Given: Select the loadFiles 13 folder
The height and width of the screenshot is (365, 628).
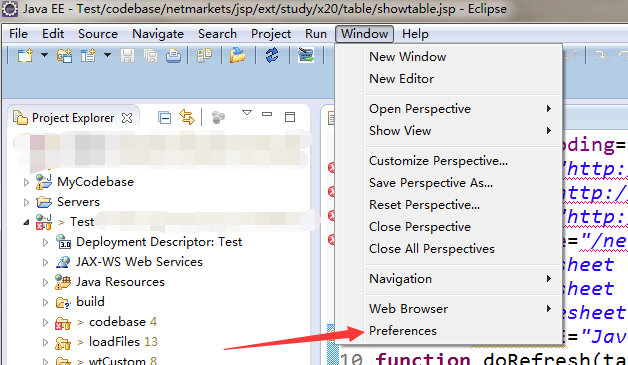Looking at the screenshot, I should pyautogui.click(x=123, y=342).
